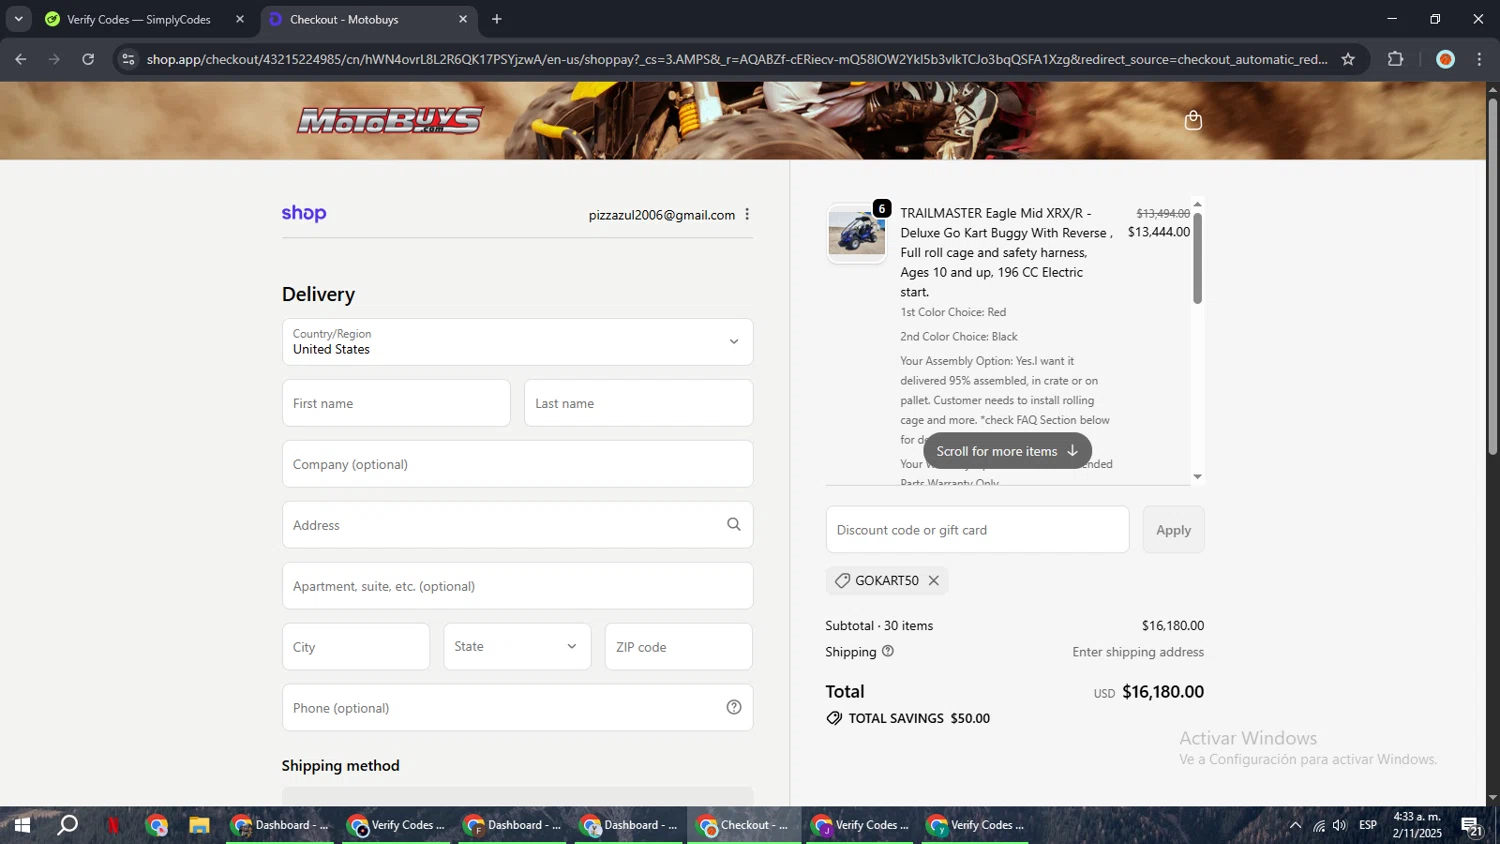Open account options three-dot menu
Image resolution: width=1500 pixels, height=844 pixels.
point(747,215)
